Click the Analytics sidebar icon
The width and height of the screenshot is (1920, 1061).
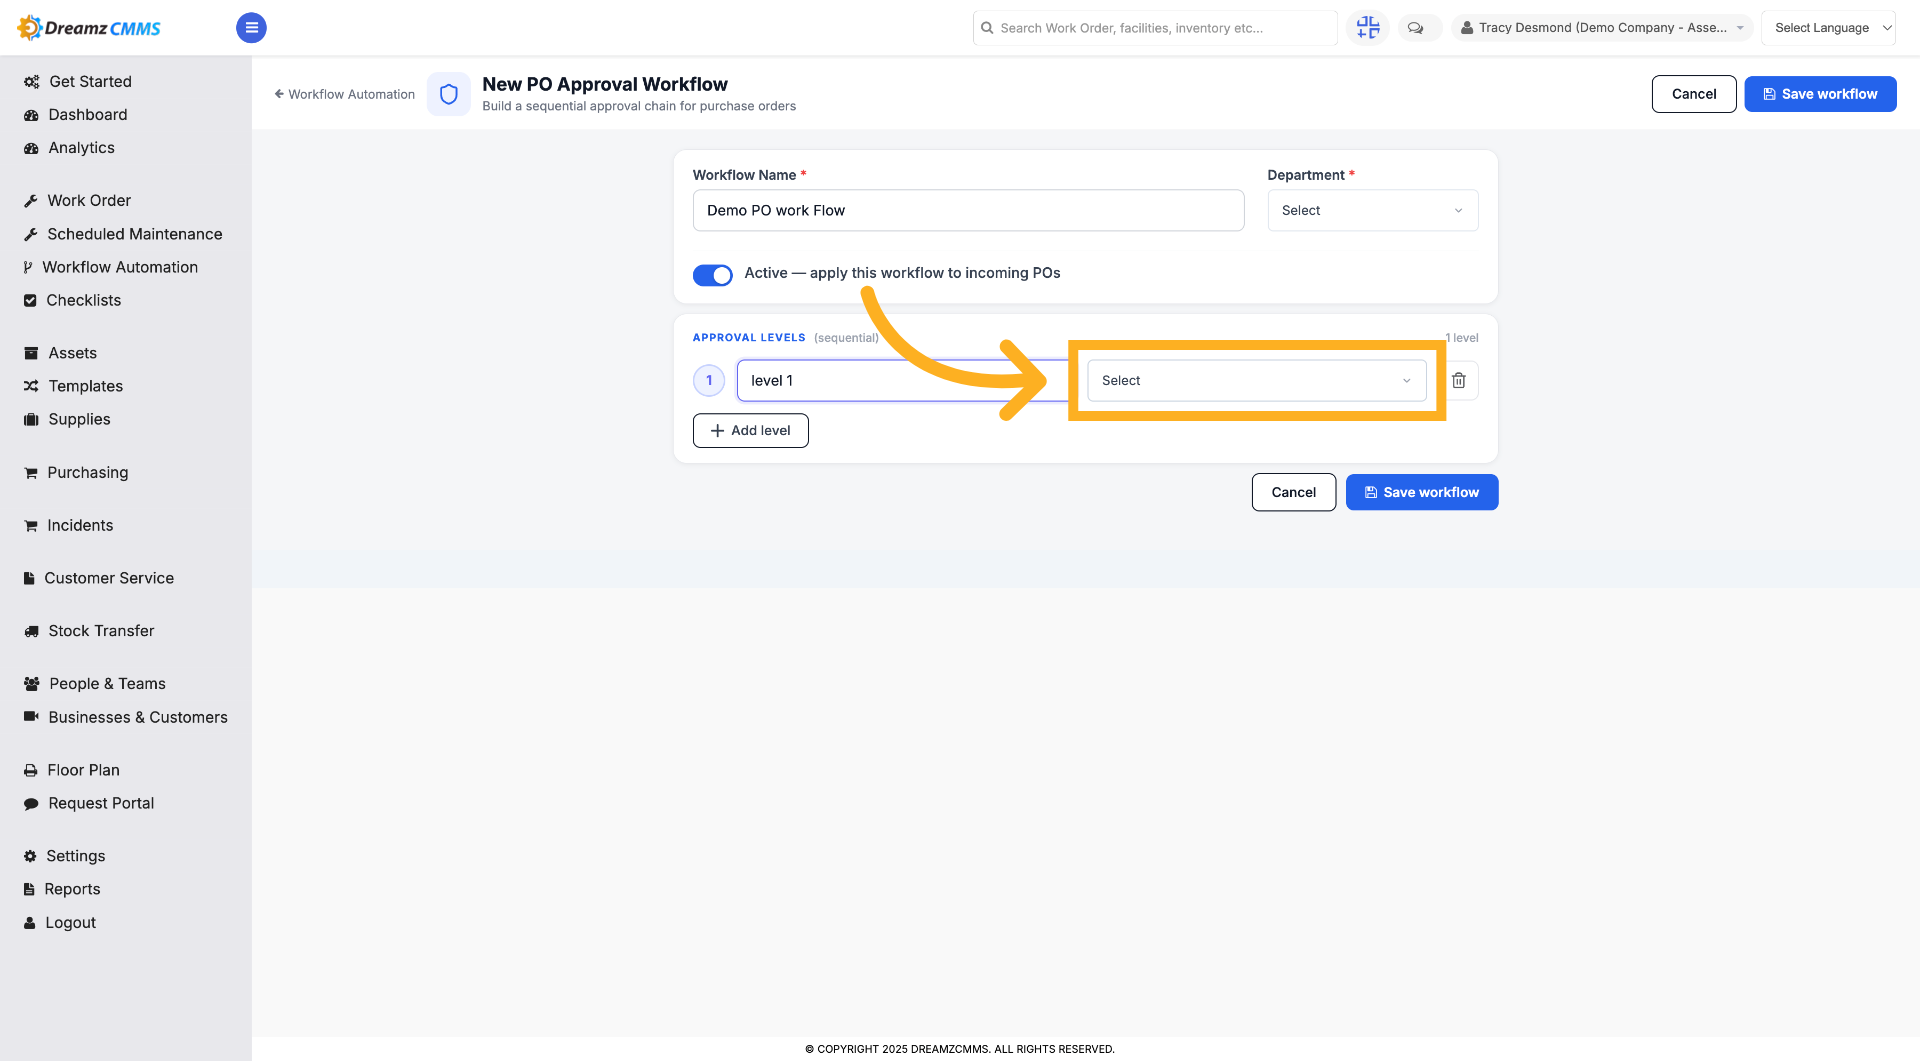click(x=31, y=148)
